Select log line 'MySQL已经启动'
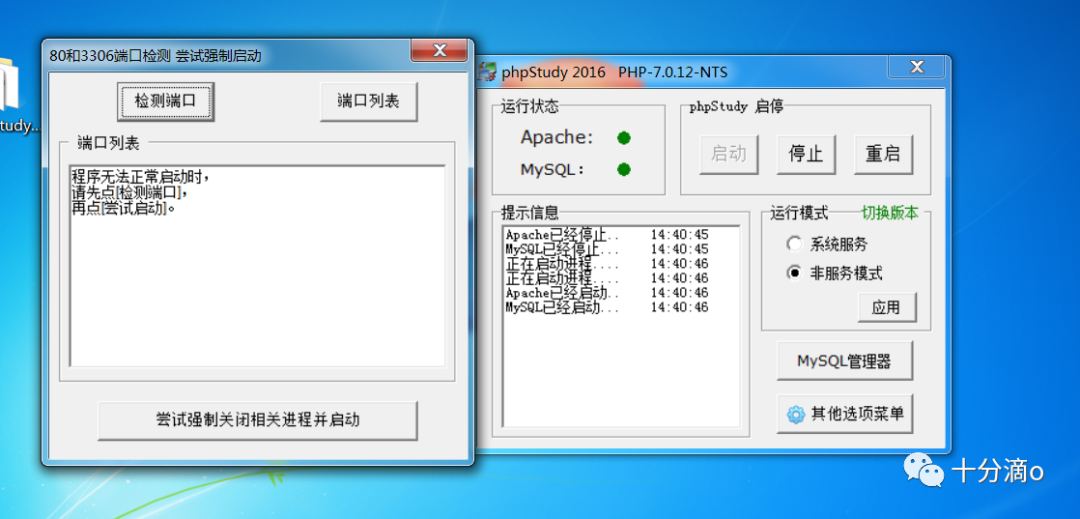This screenshot has width=1080, height=519. click(x=606, y=307)
